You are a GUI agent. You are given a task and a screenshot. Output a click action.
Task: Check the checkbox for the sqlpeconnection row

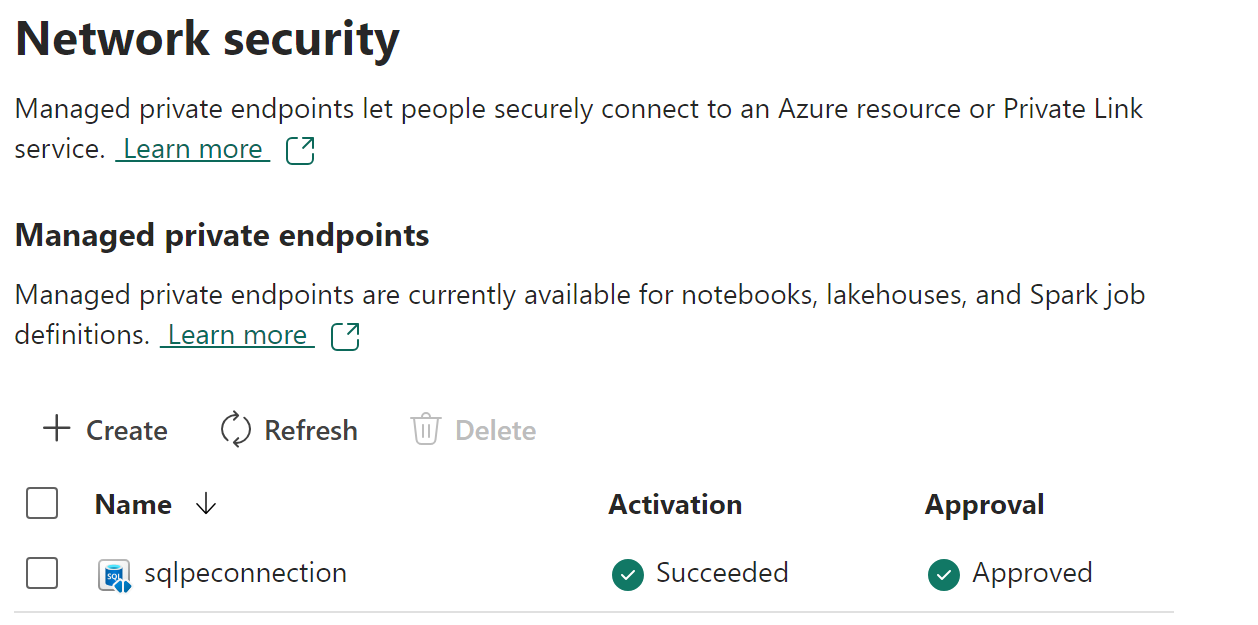[x=41, y=573]
